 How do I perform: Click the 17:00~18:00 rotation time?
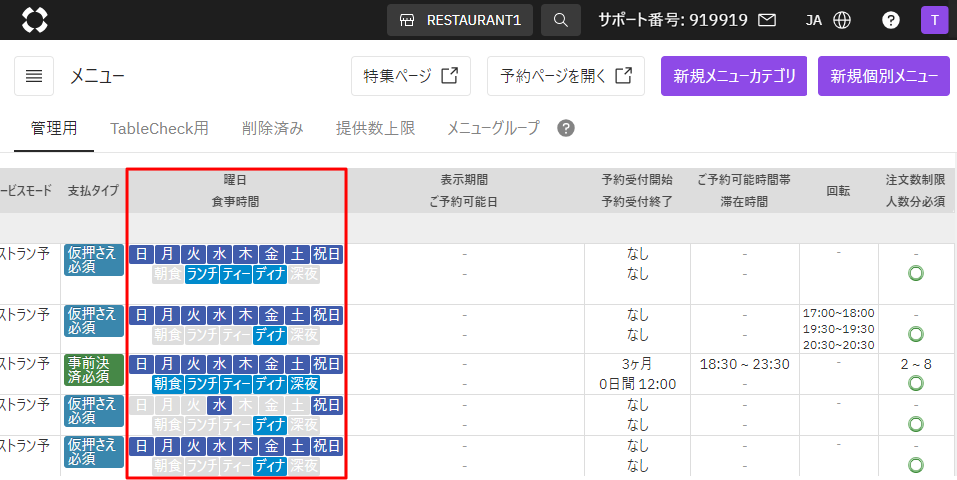click(x=839, y=313)
